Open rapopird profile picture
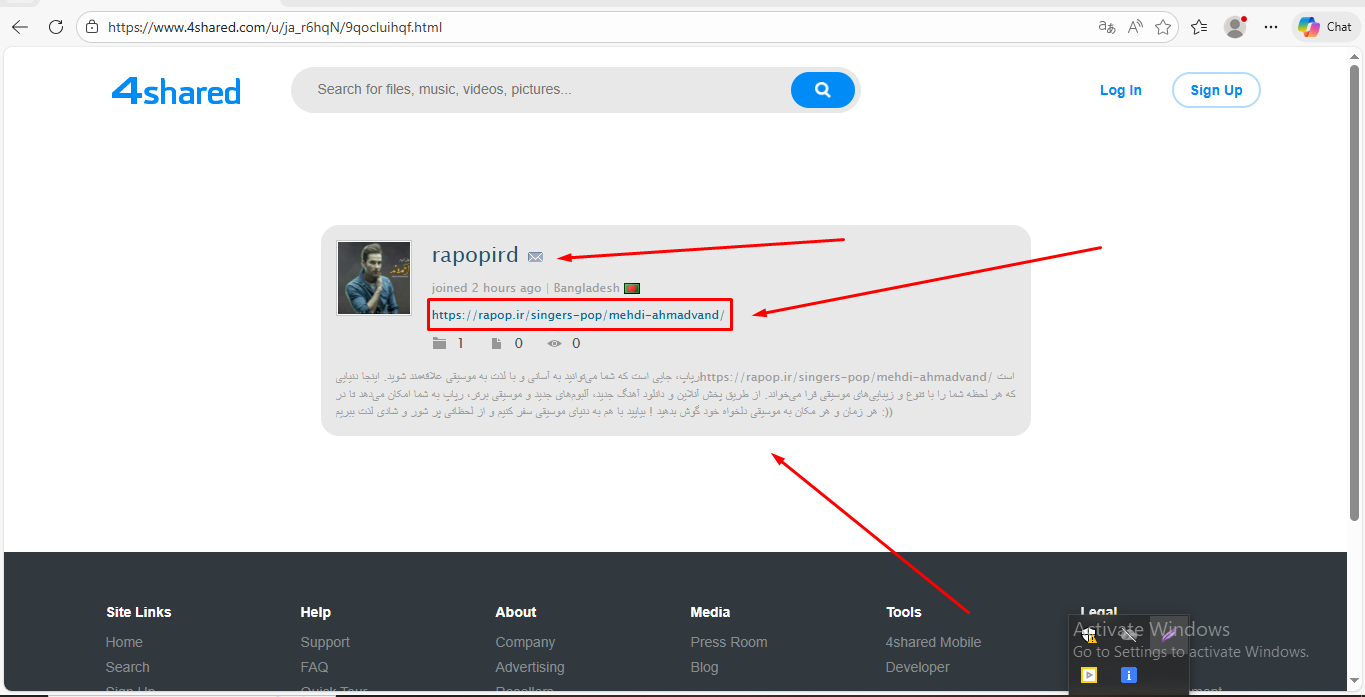This screenshot has height=697, width=1365. click(x=374, y=278)
